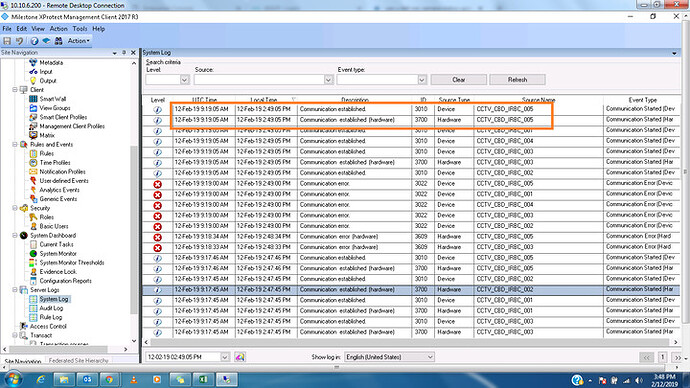
Task: Click the Refresh button
Action: pyautogui.click(x=517, y=80)
